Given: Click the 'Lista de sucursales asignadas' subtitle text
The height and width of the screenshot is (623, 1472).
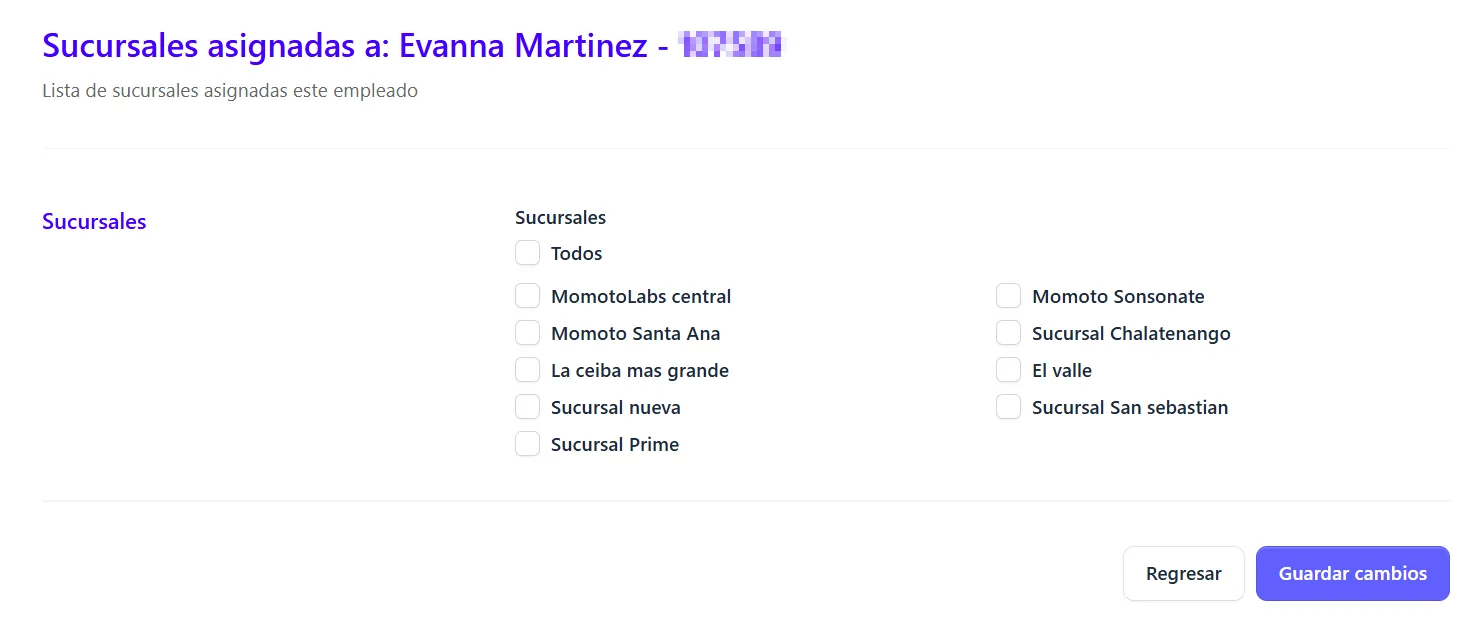Looking at the screenshot, I should tap(230, 91).
